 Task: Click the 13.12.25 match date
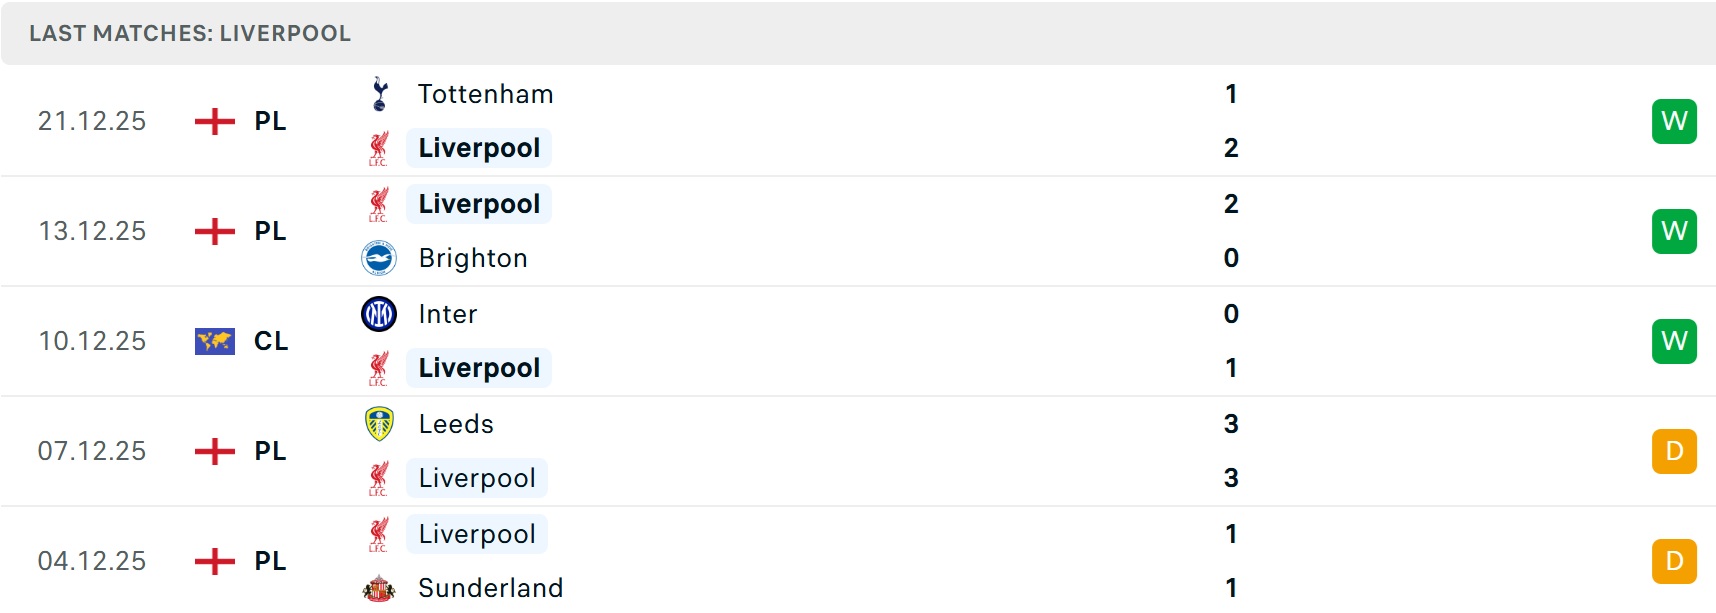pos(92,231)
